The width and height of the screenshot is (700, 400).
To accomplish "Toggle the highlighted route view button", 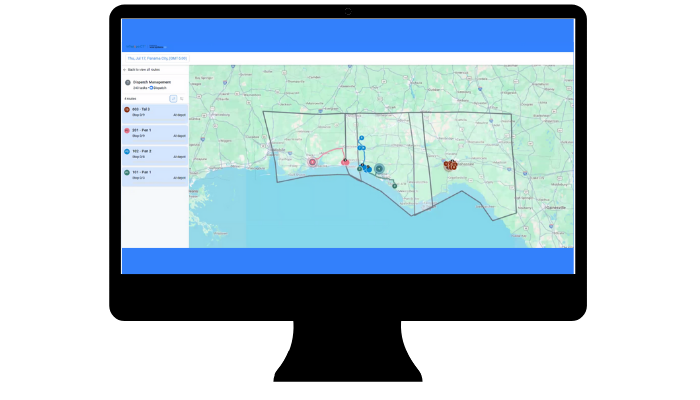I will [173, 99].
